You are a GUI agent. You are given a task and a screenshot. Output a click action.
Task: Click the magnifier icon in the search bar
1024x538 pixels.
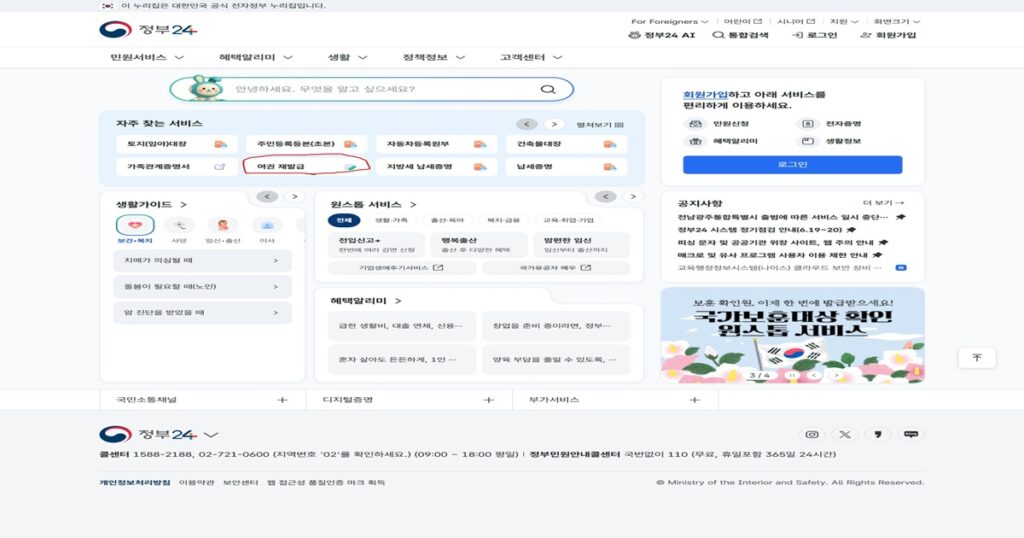548,89
